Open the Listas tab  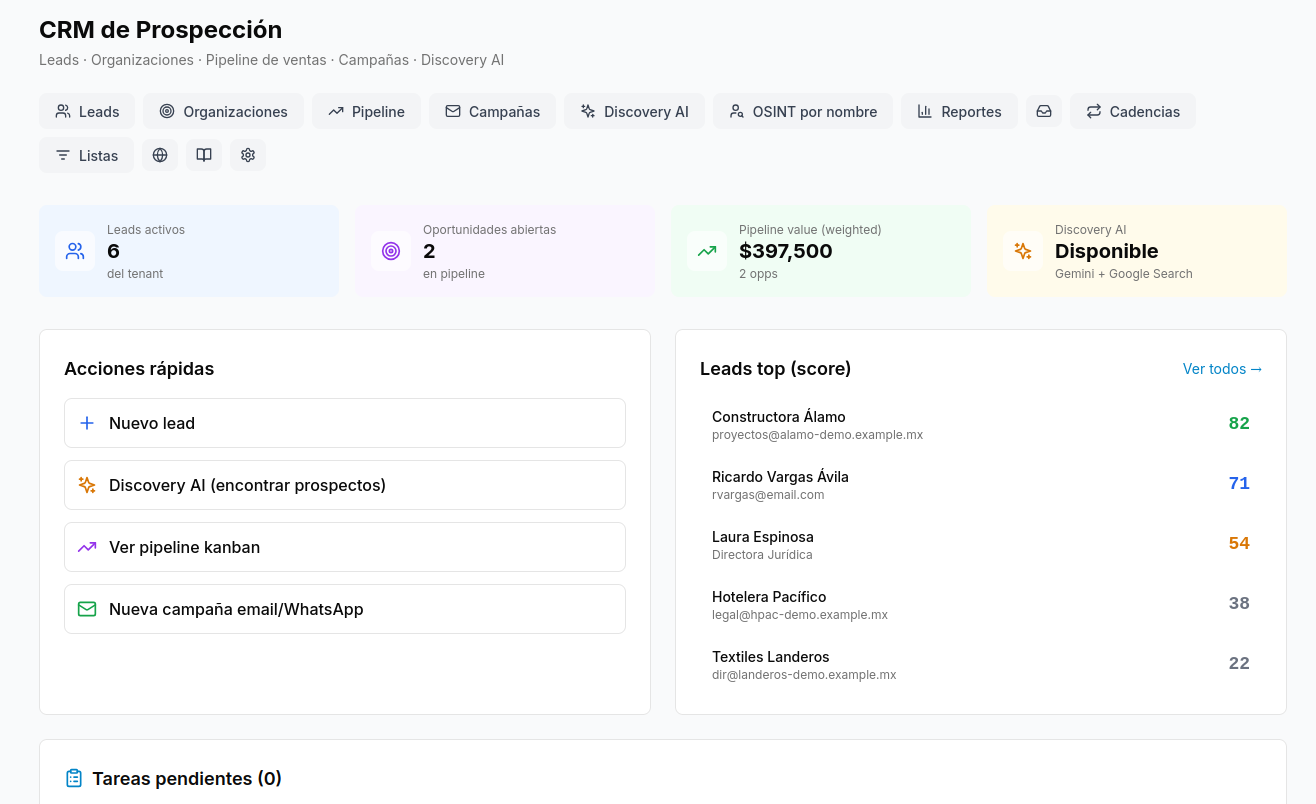(x=86, y=155)
